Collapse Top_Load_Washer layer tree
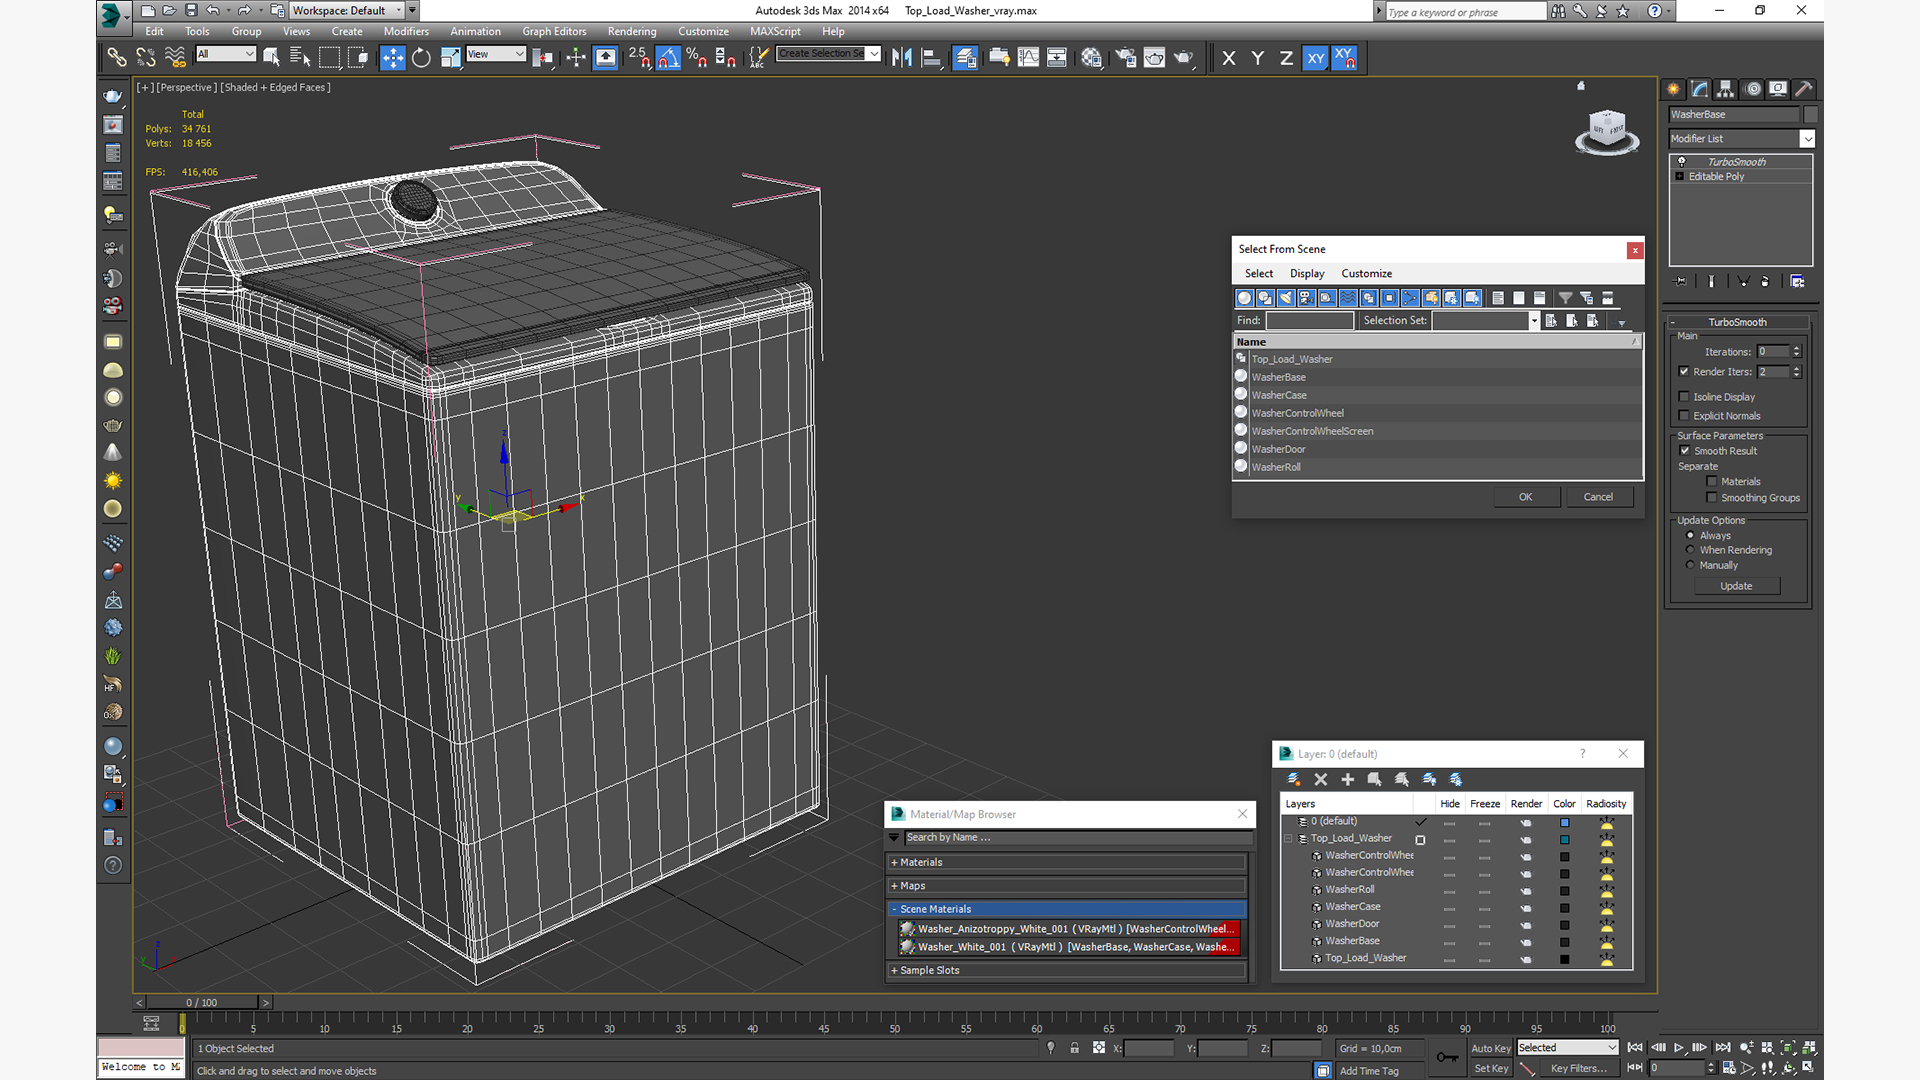The width and height of the screenshot is (1920, 1080). tap(1289, 839)
